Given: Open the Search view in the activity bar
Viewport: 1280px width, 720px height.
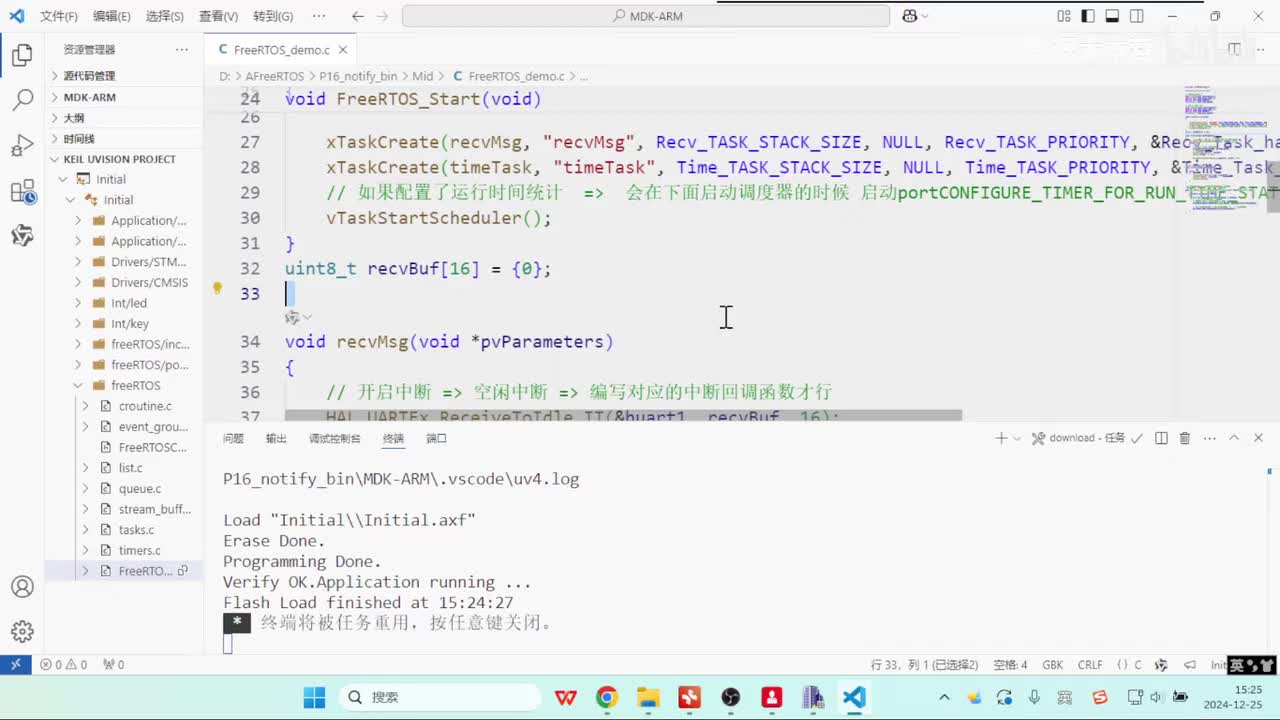Looking at the screenshot, I should [22, 100].
